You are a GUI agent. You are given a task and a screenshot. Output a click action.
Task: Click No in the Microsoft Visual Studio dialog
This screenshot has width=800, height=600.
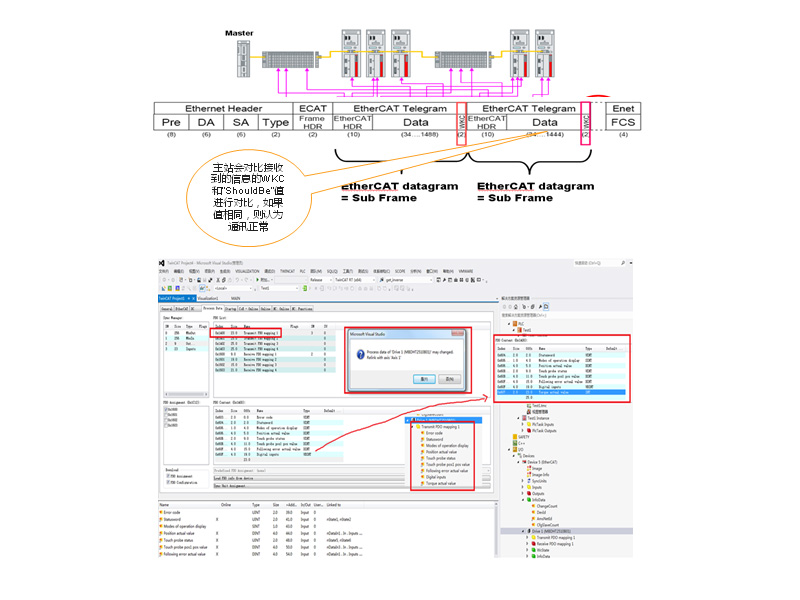[x=449, y=379]
